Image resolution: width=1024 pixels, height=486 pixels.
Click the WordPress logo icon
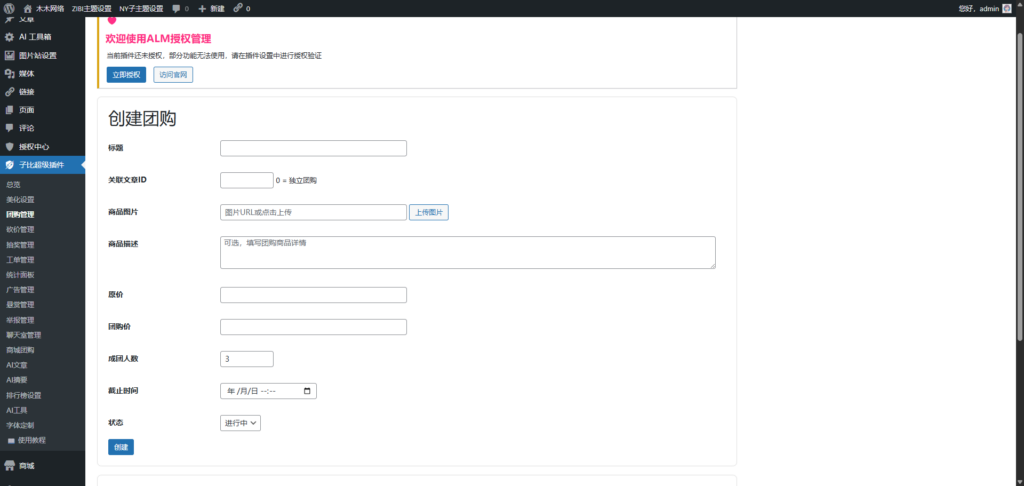(x=9, y=8)
